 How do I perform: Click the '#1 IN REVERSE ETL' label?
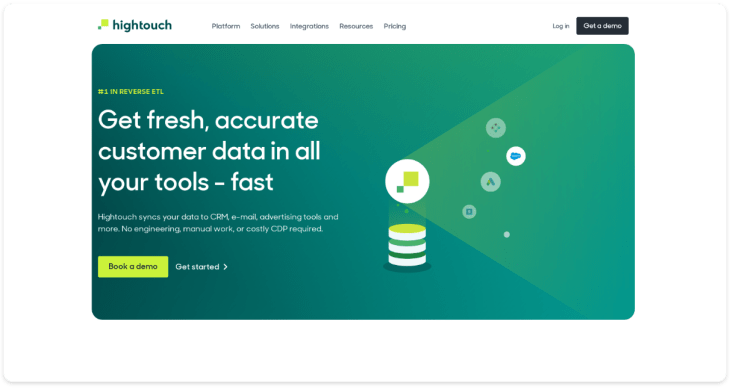[131, 92]
